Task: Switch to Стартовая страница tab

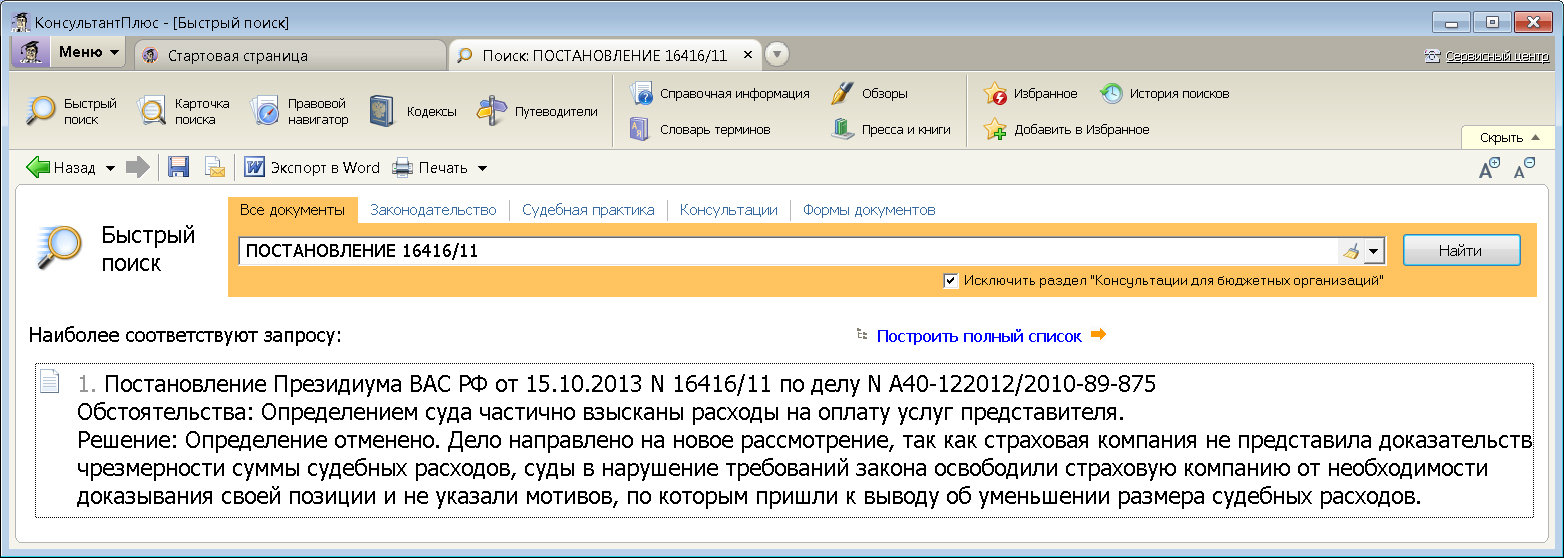Action: 288,55
